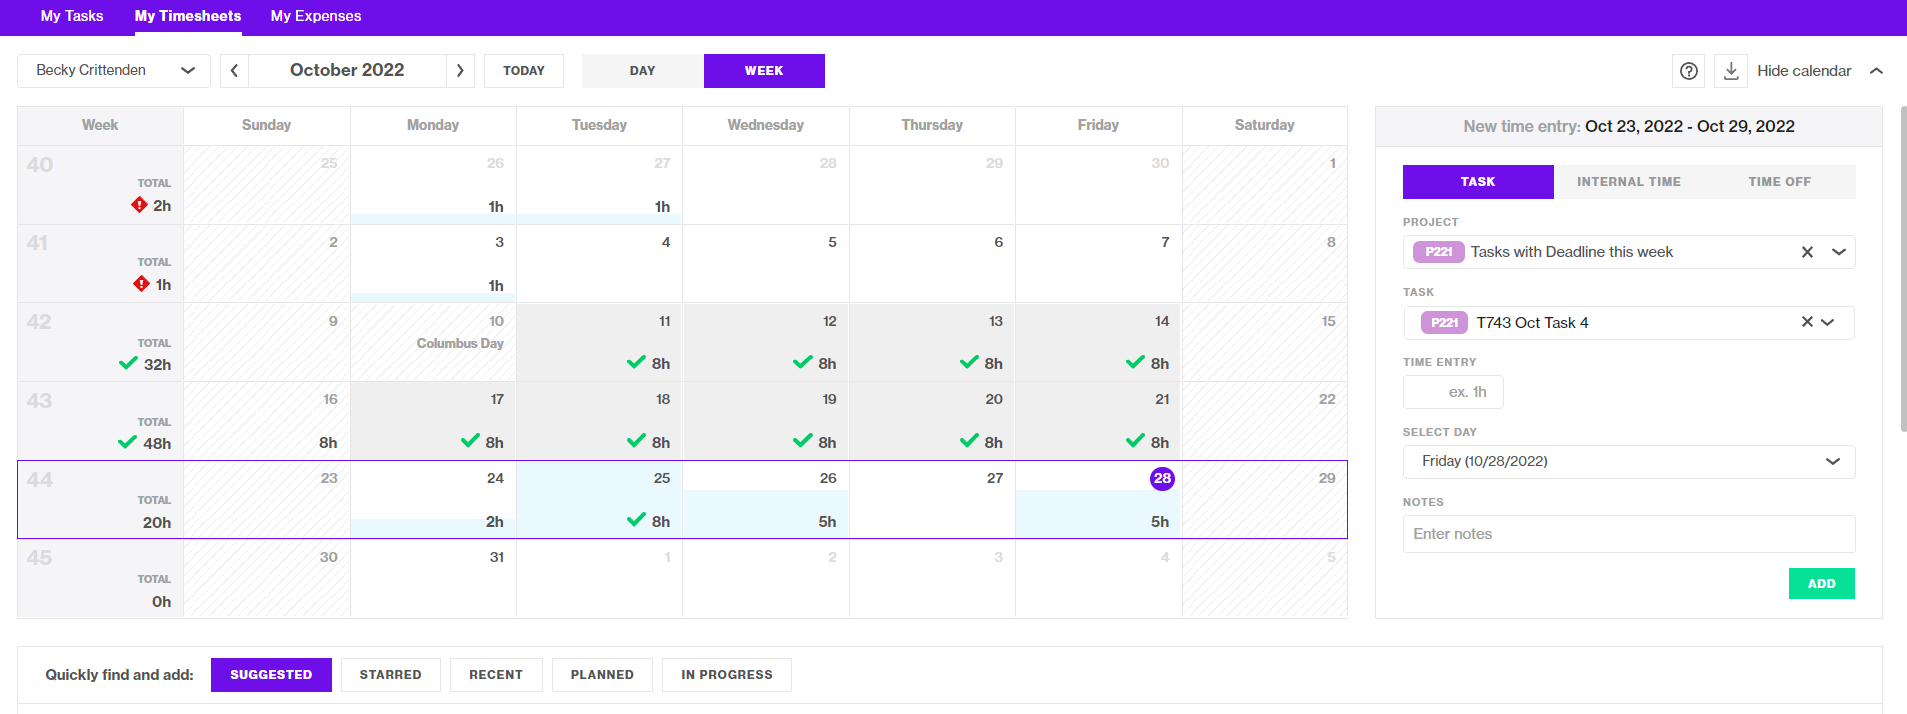Click the page vertical scrollbar

tap(1902, 270)
